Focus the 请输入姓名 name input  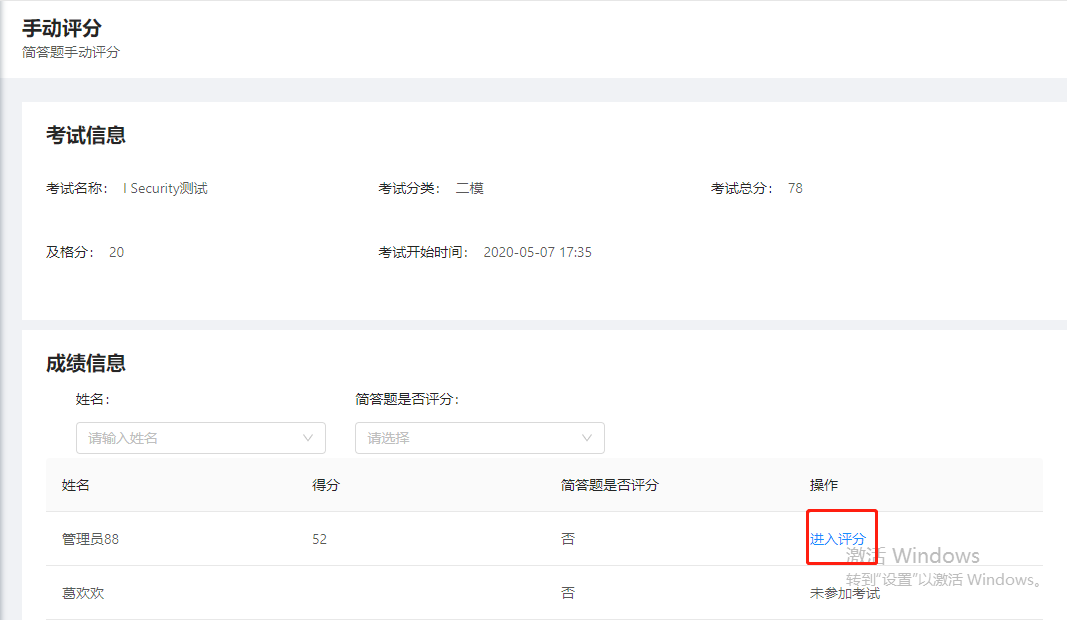201,438
